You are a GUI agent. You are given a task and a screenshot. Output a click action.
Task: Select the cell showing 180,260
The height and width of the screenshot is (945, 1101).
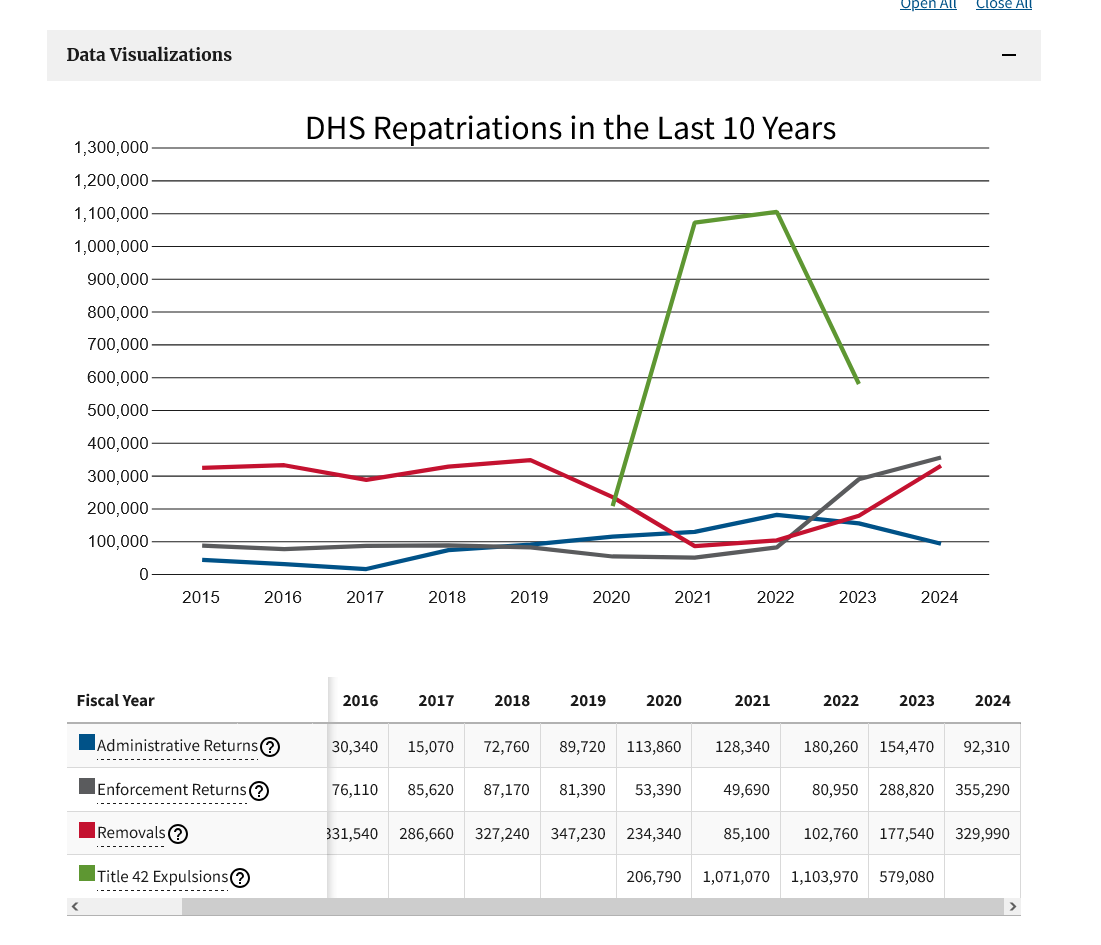tap(824, 746)
